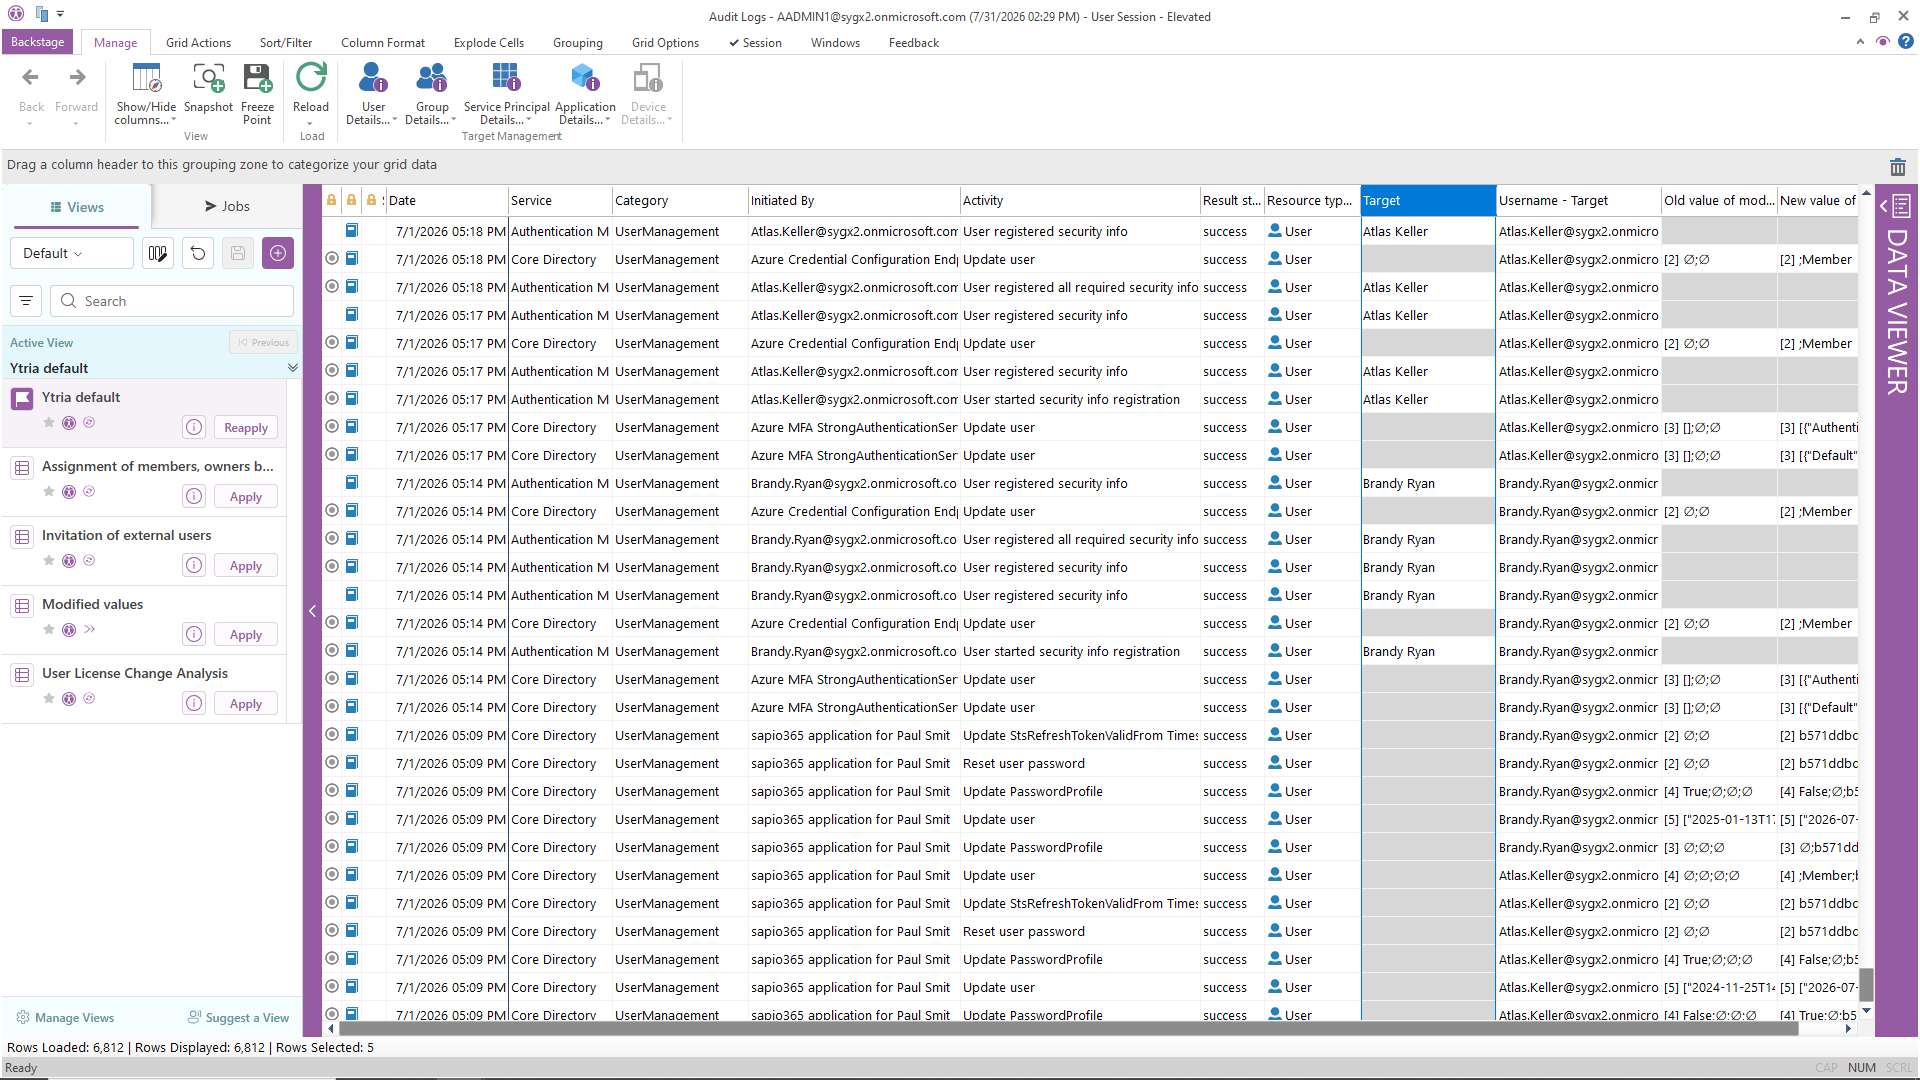Viewport: 1920px width, 1080px height.
Task: Star the User License Change Analysis view
Action: (x=49, y=699)
